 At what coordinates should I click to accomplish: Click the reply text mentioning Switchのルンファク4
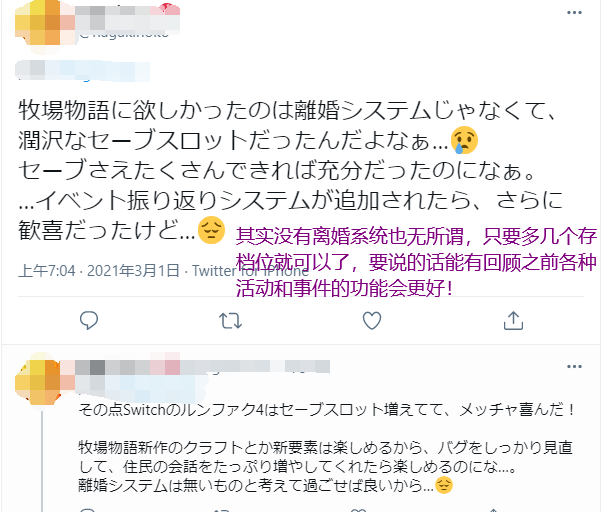tap(327, 410)
